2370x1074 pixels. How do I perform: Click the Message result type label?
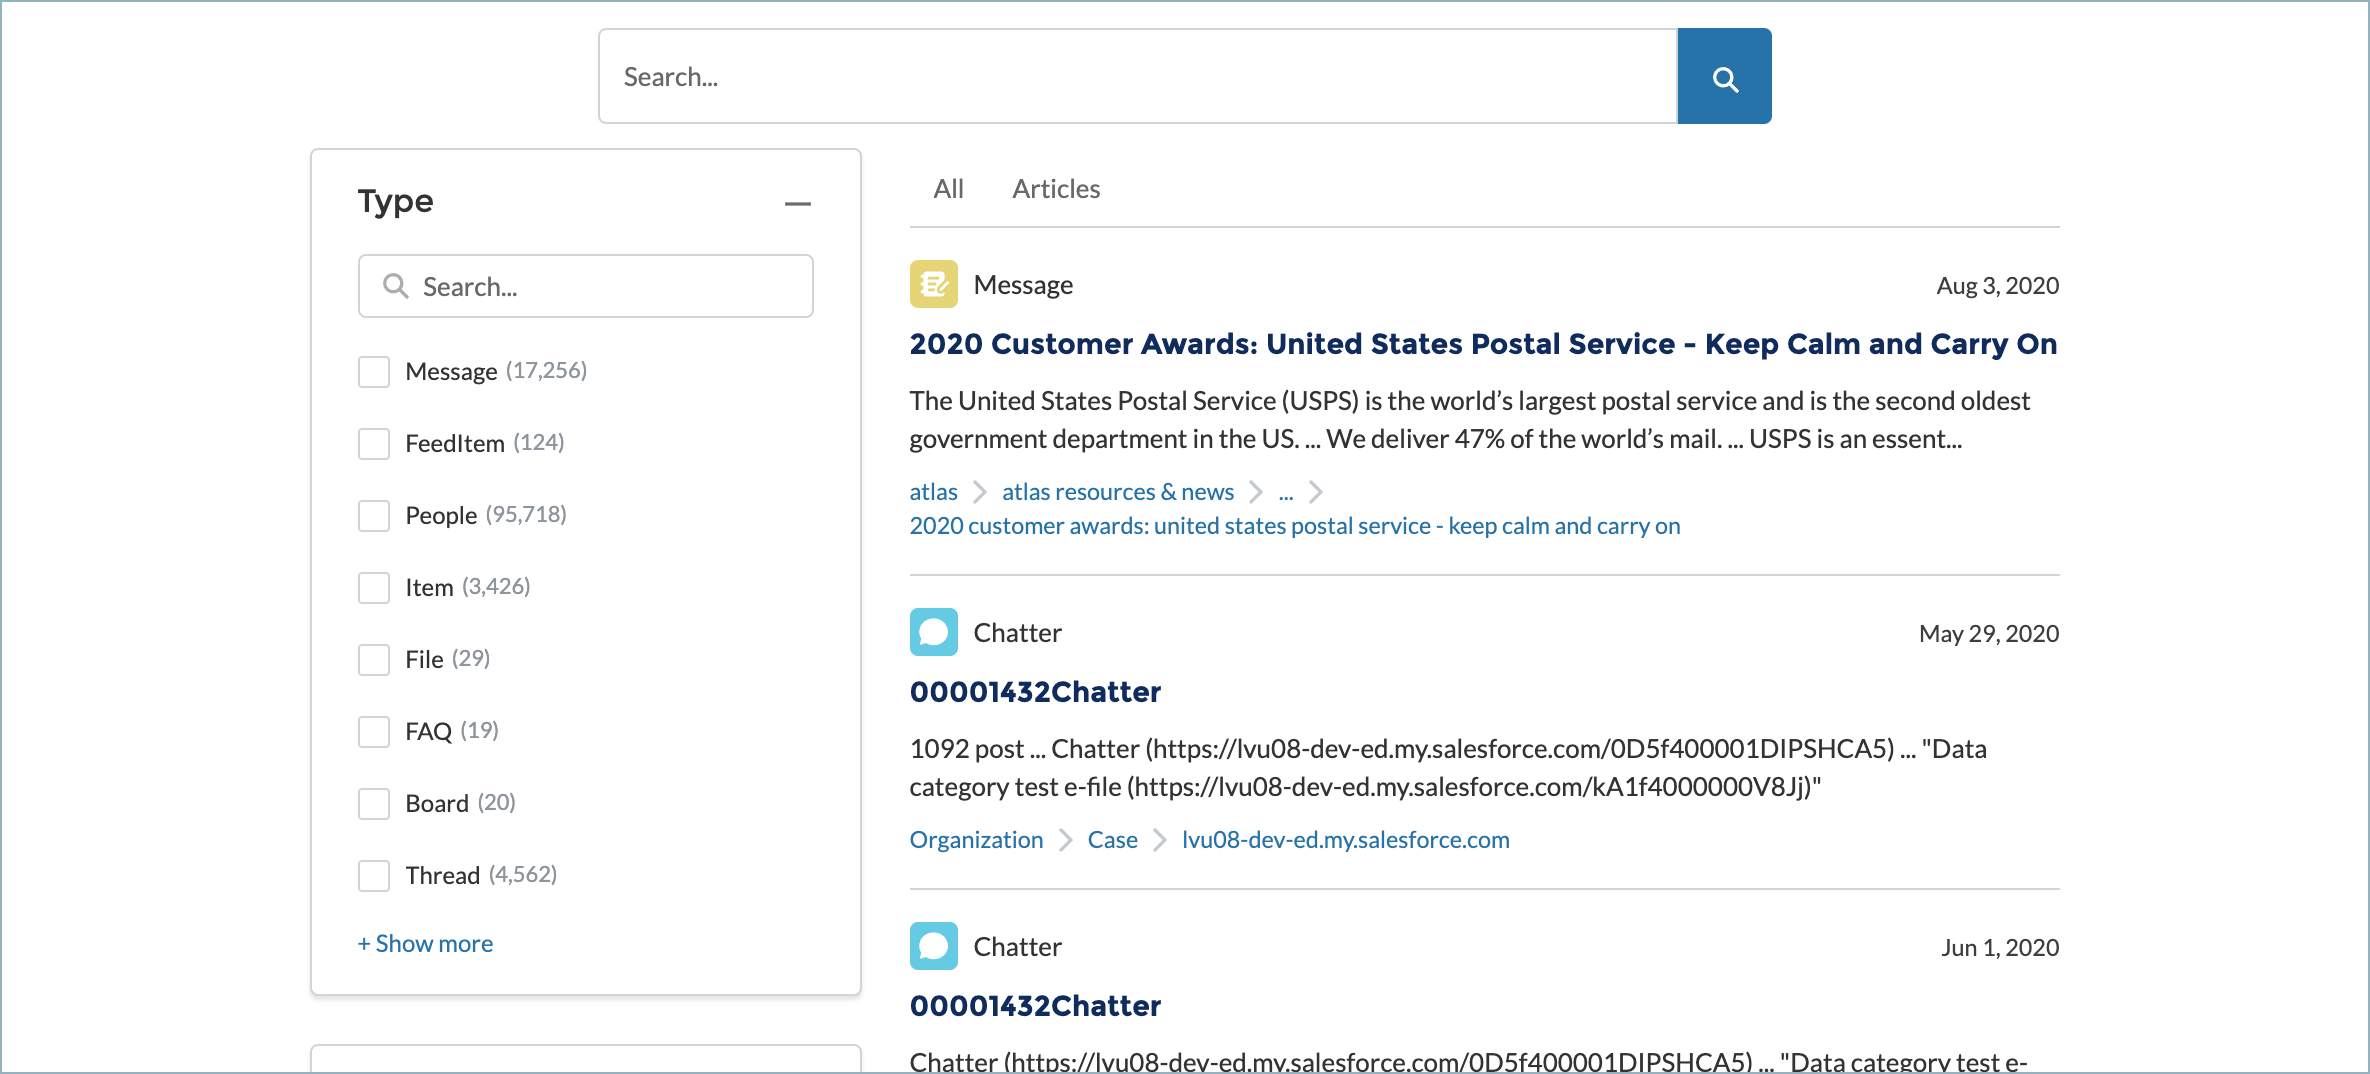(x=1023, y=285)
